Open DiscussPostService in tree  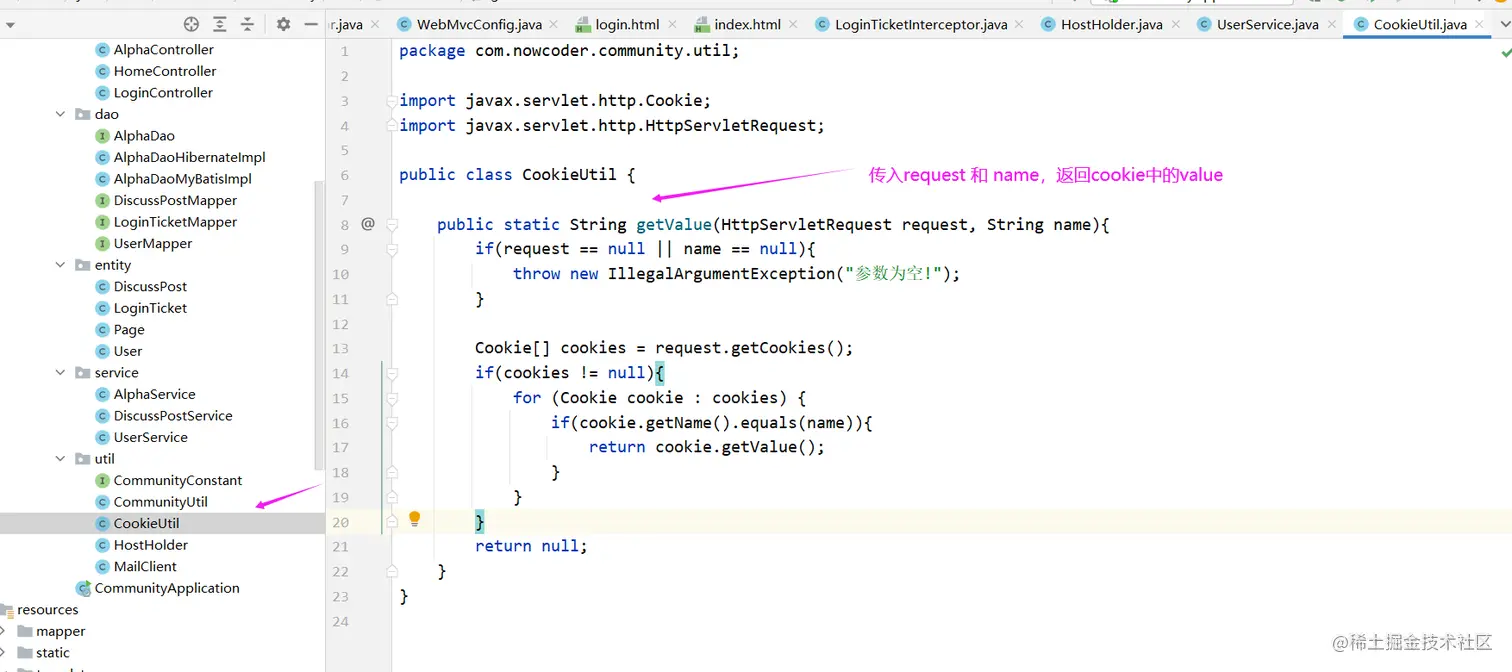pos(173,416)
